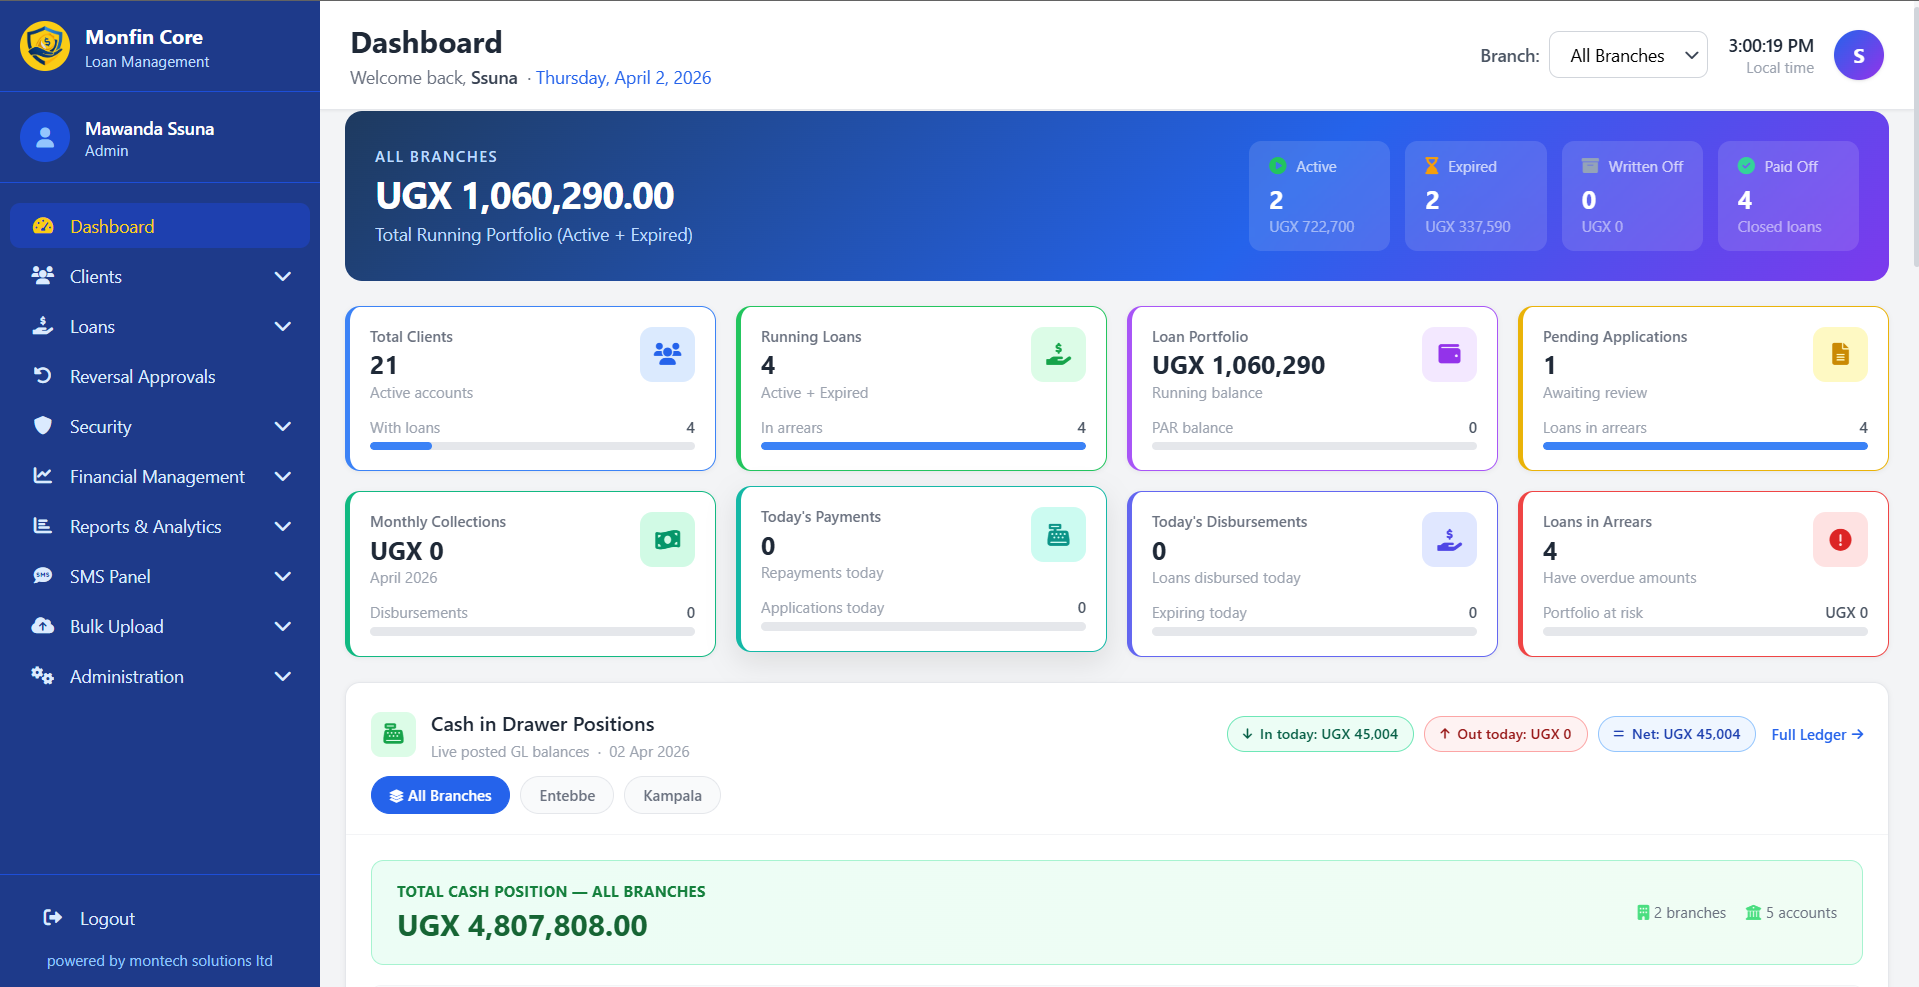Expand the Clients menu
The image size is (1919, 987).
[160, 276]
